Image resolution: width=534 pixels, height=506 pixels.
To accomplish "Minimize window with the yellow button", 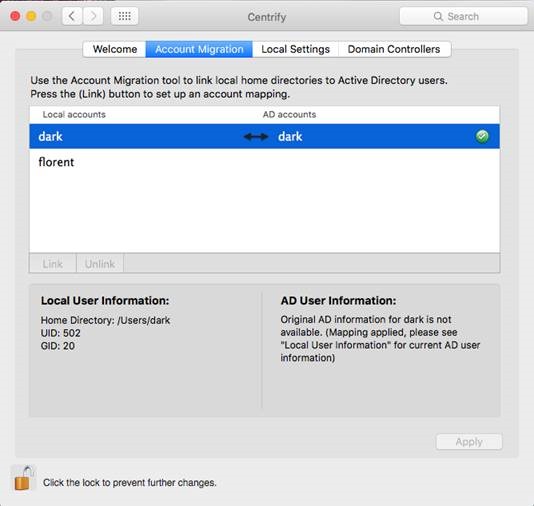I will pos(31,16).
